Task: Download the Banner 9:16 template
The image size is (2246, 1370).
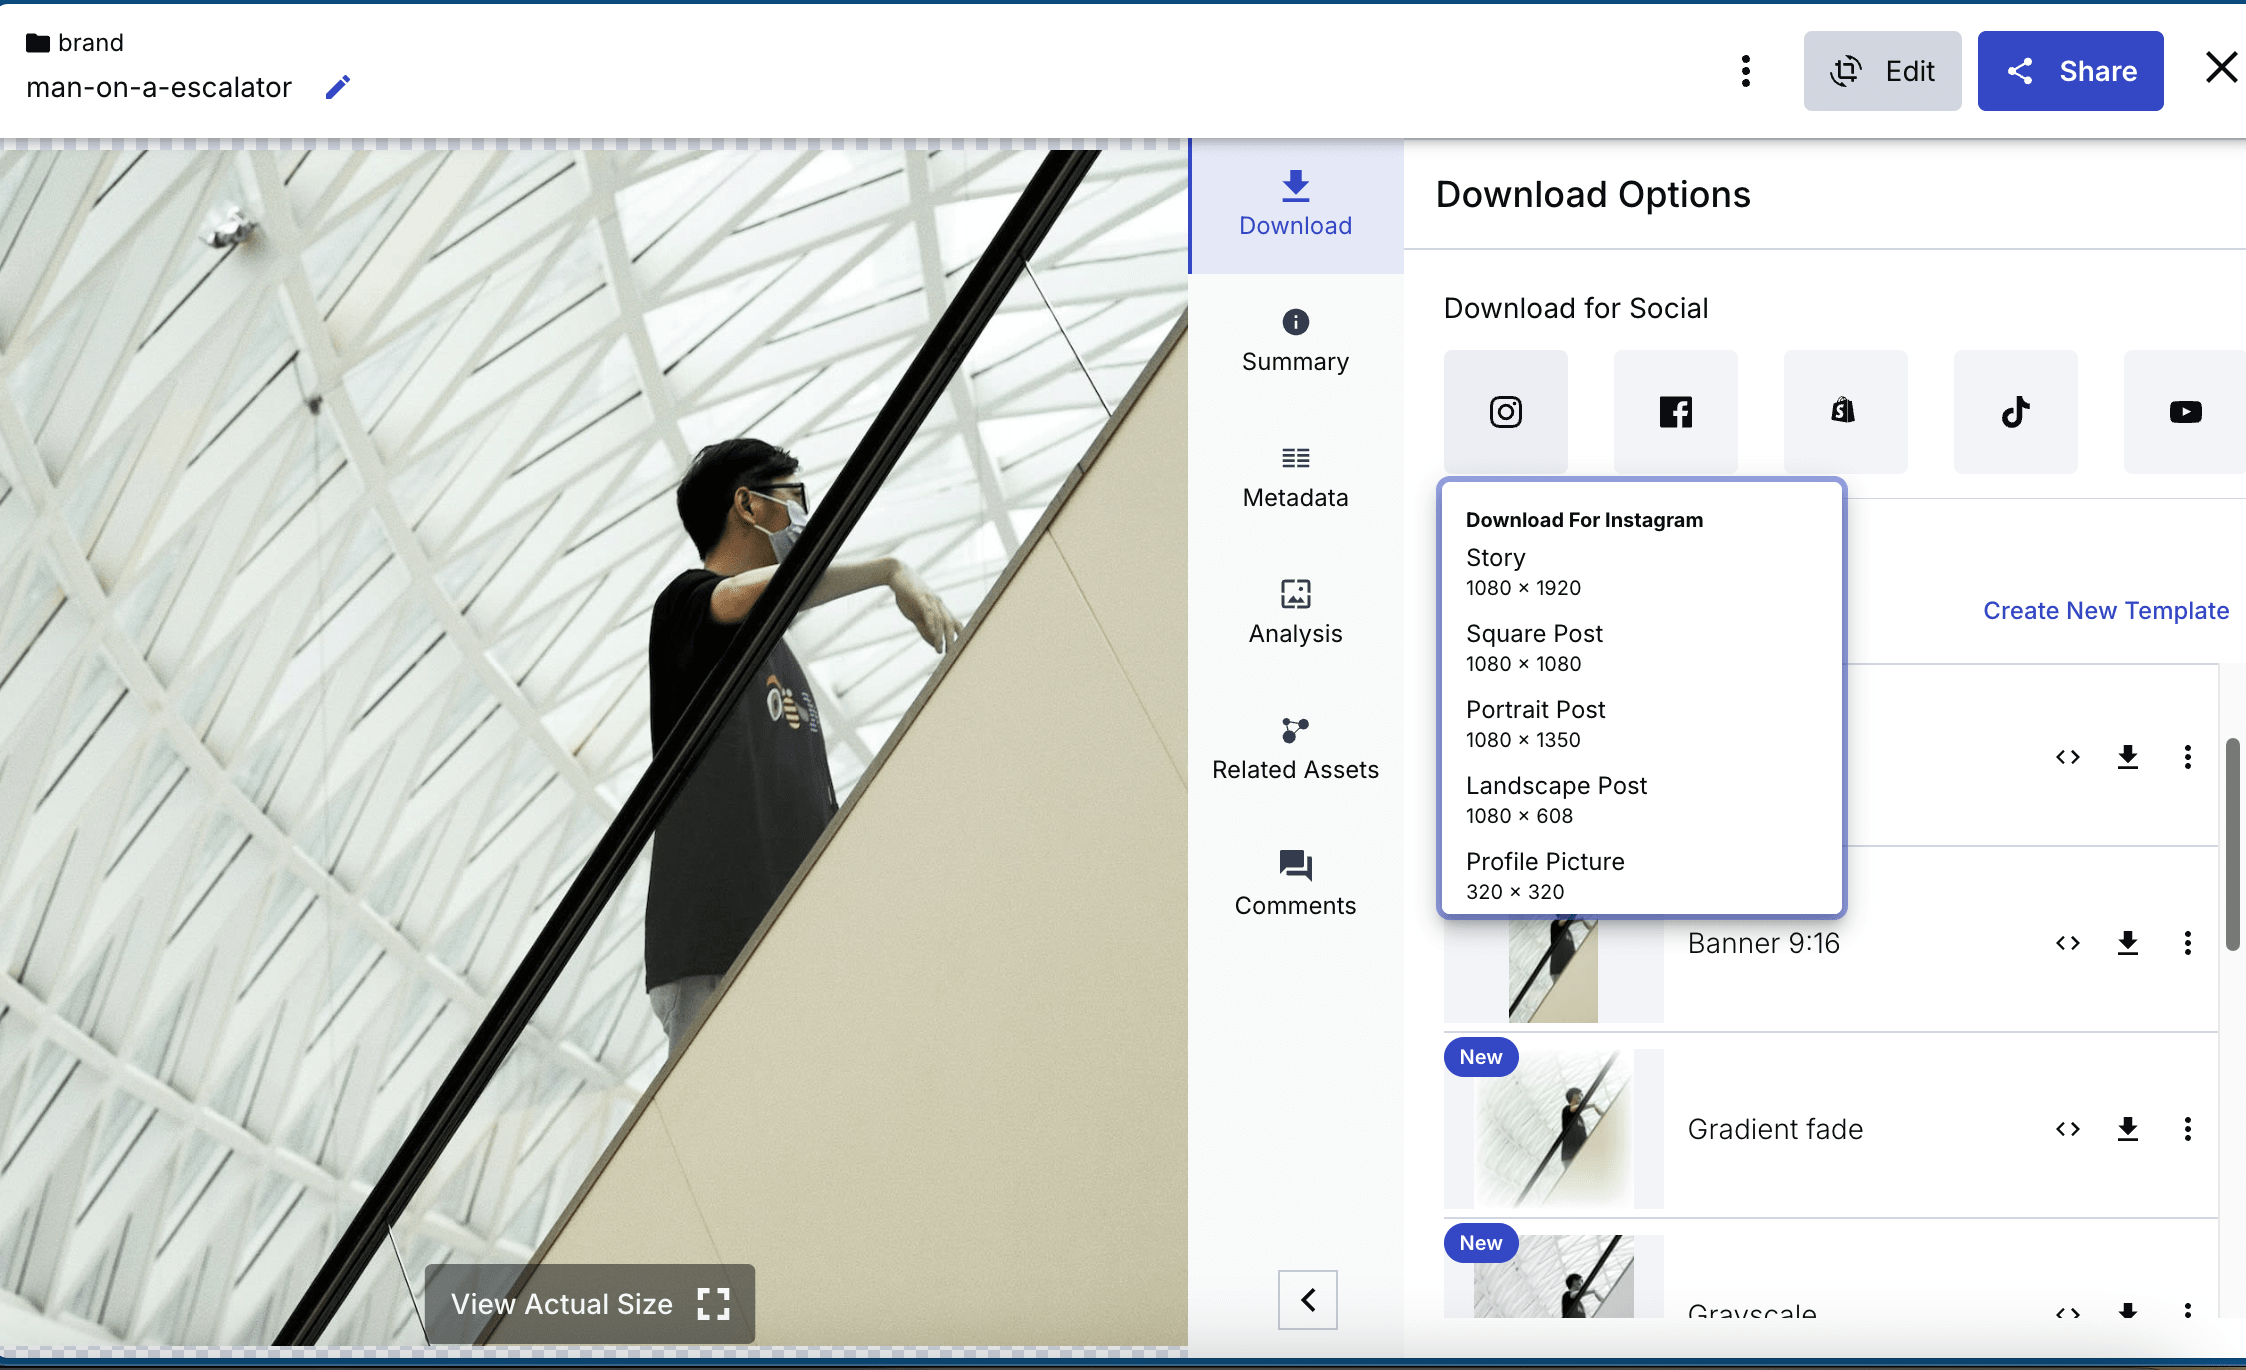Action: click(2128, 943)
